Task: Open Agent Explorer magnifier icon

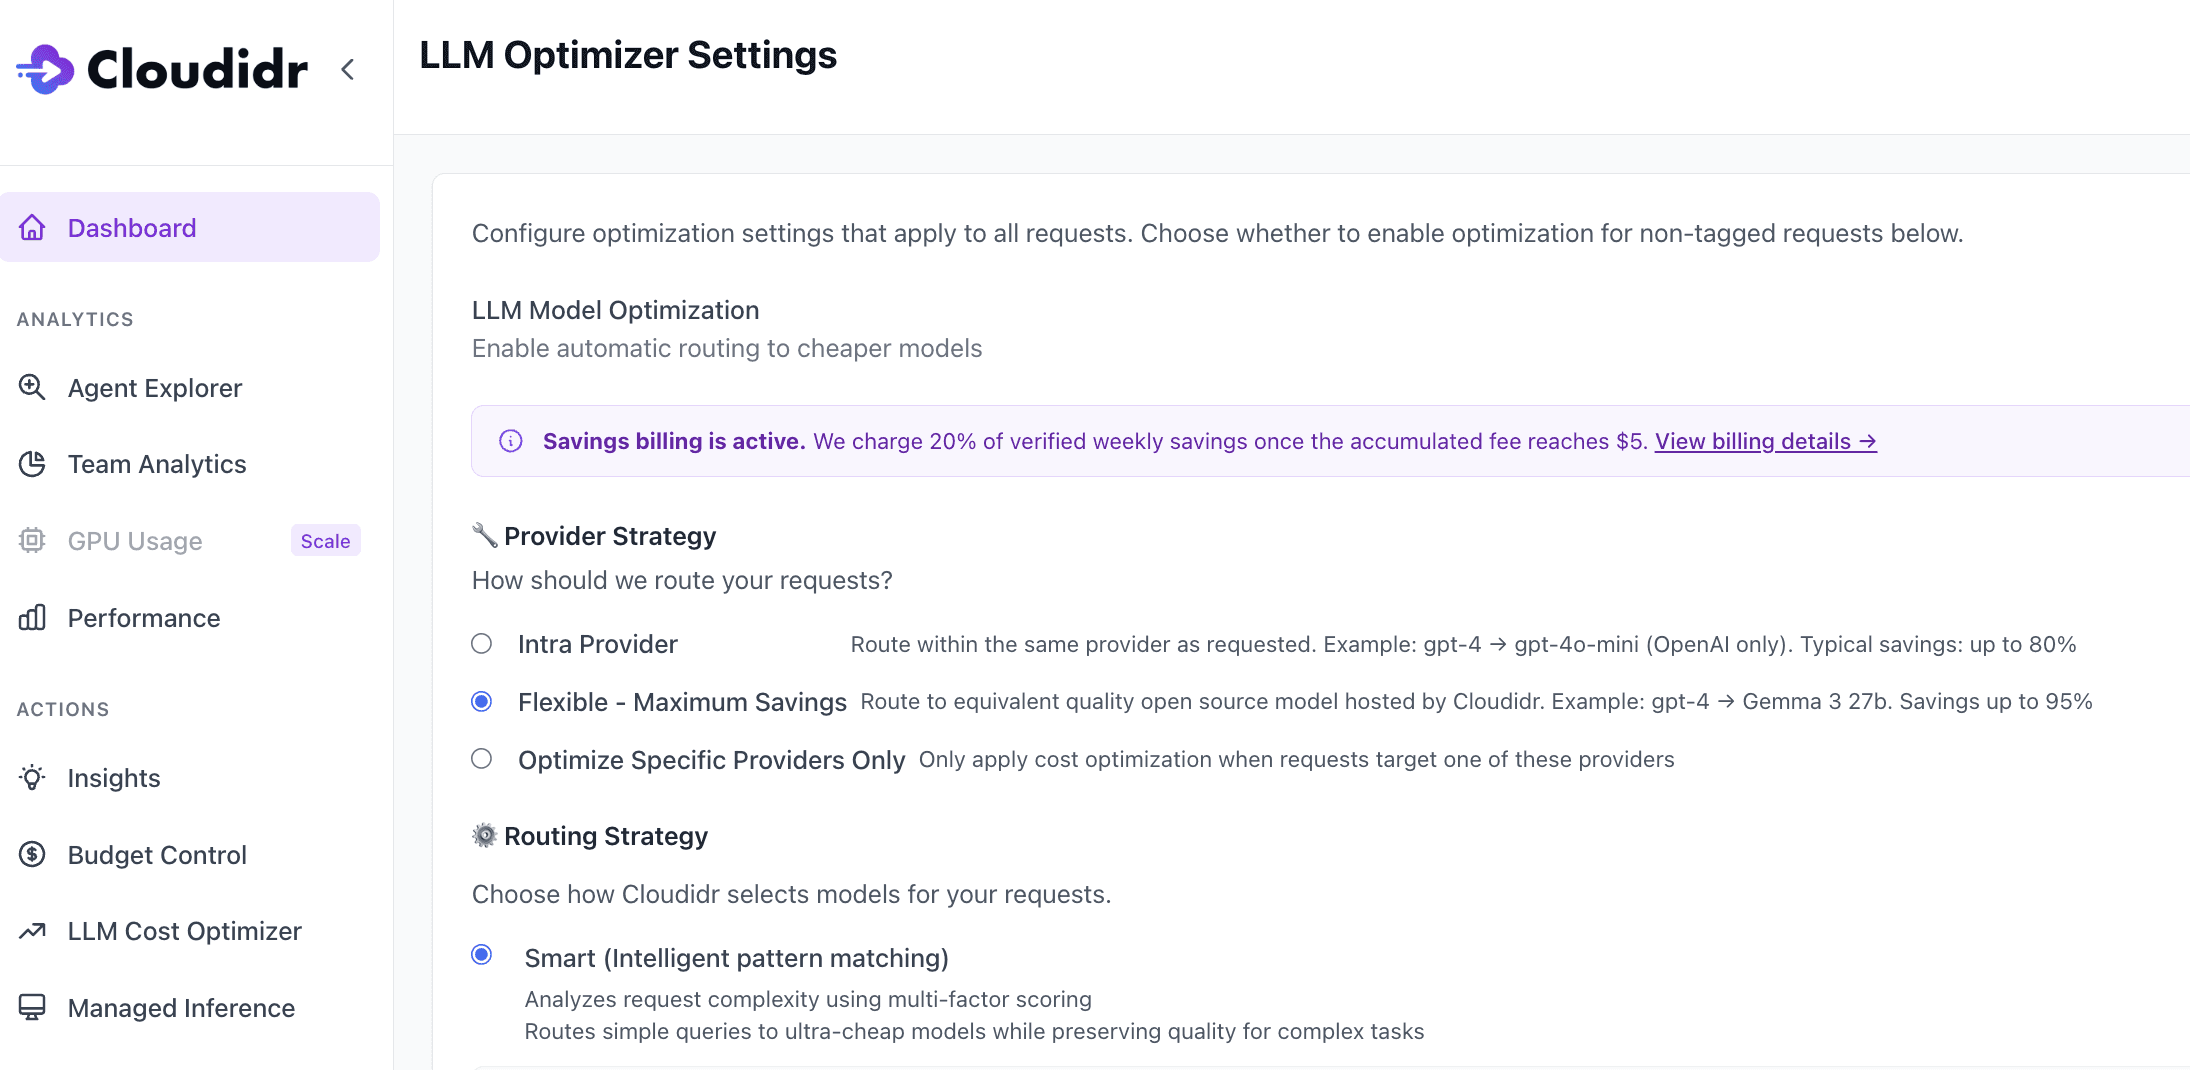Action: 33,387
